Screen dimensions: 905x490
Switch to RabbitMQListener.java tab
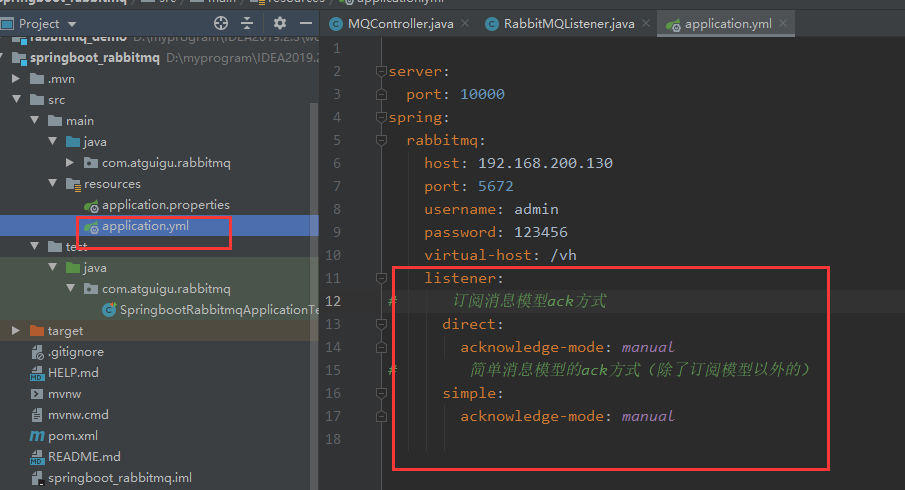568,24
